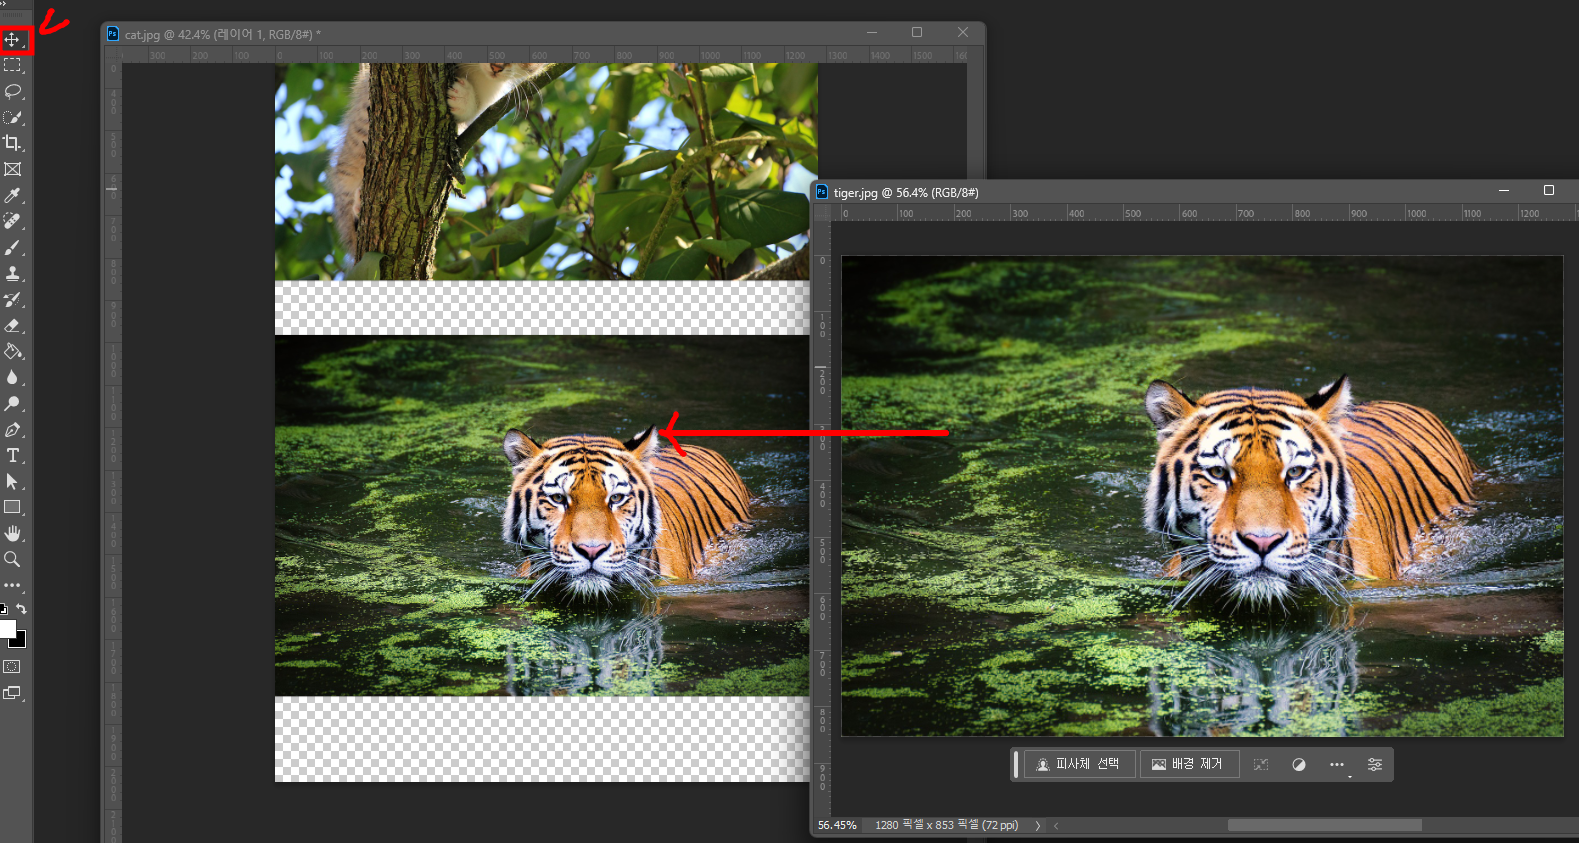
Task: Select the Blur tool
Action: click(13, 377)
